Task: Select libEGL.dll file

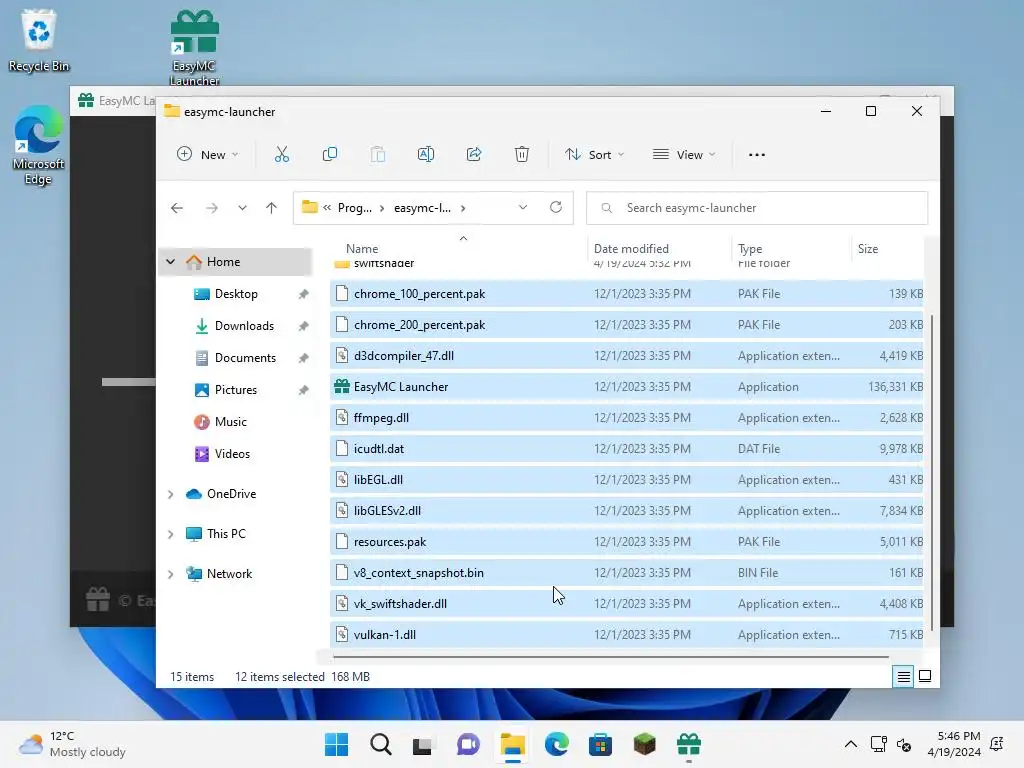Action: pos(626,480)
